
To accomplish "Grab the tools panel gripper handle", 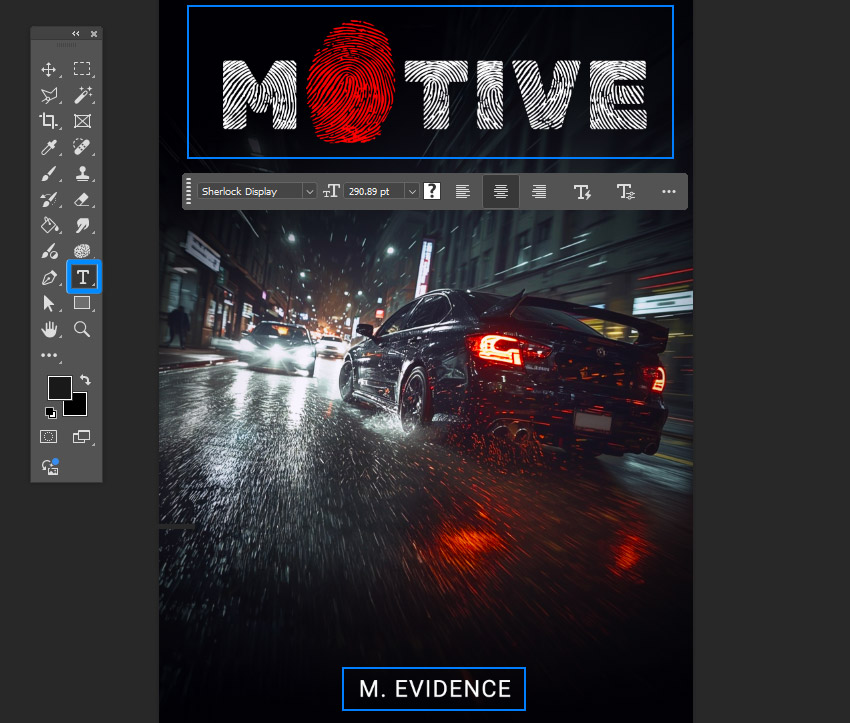I will tap(66, 45).
